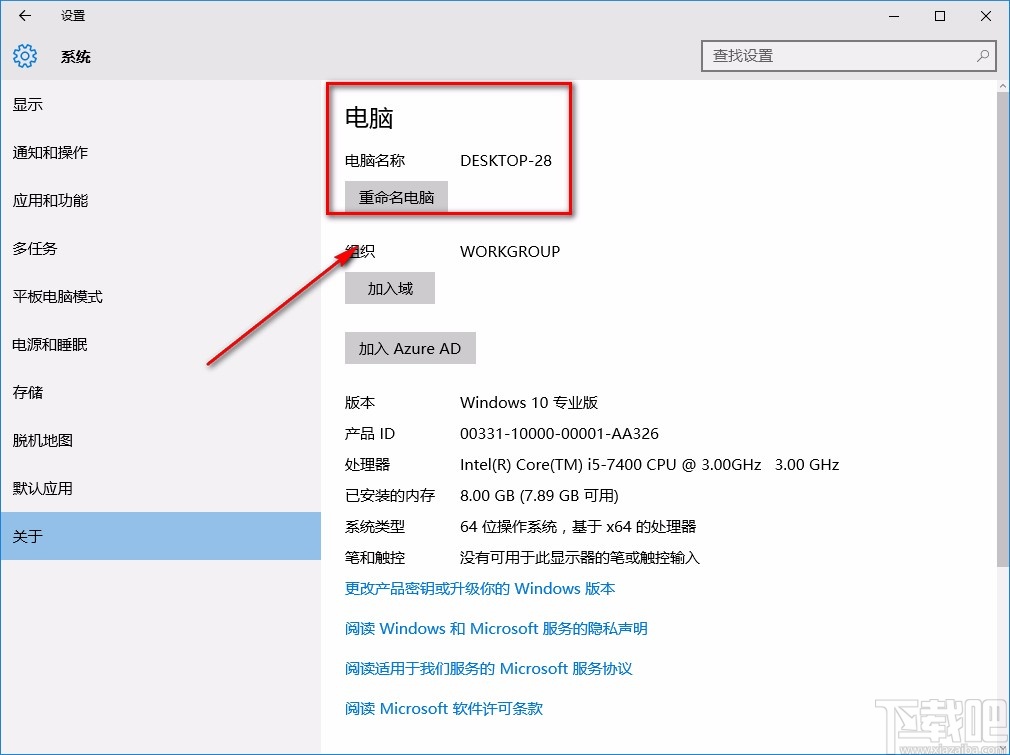Click the 加入 Azure AD button
This screenshot has height=755, width=1010.
click(x=410, y=348)
